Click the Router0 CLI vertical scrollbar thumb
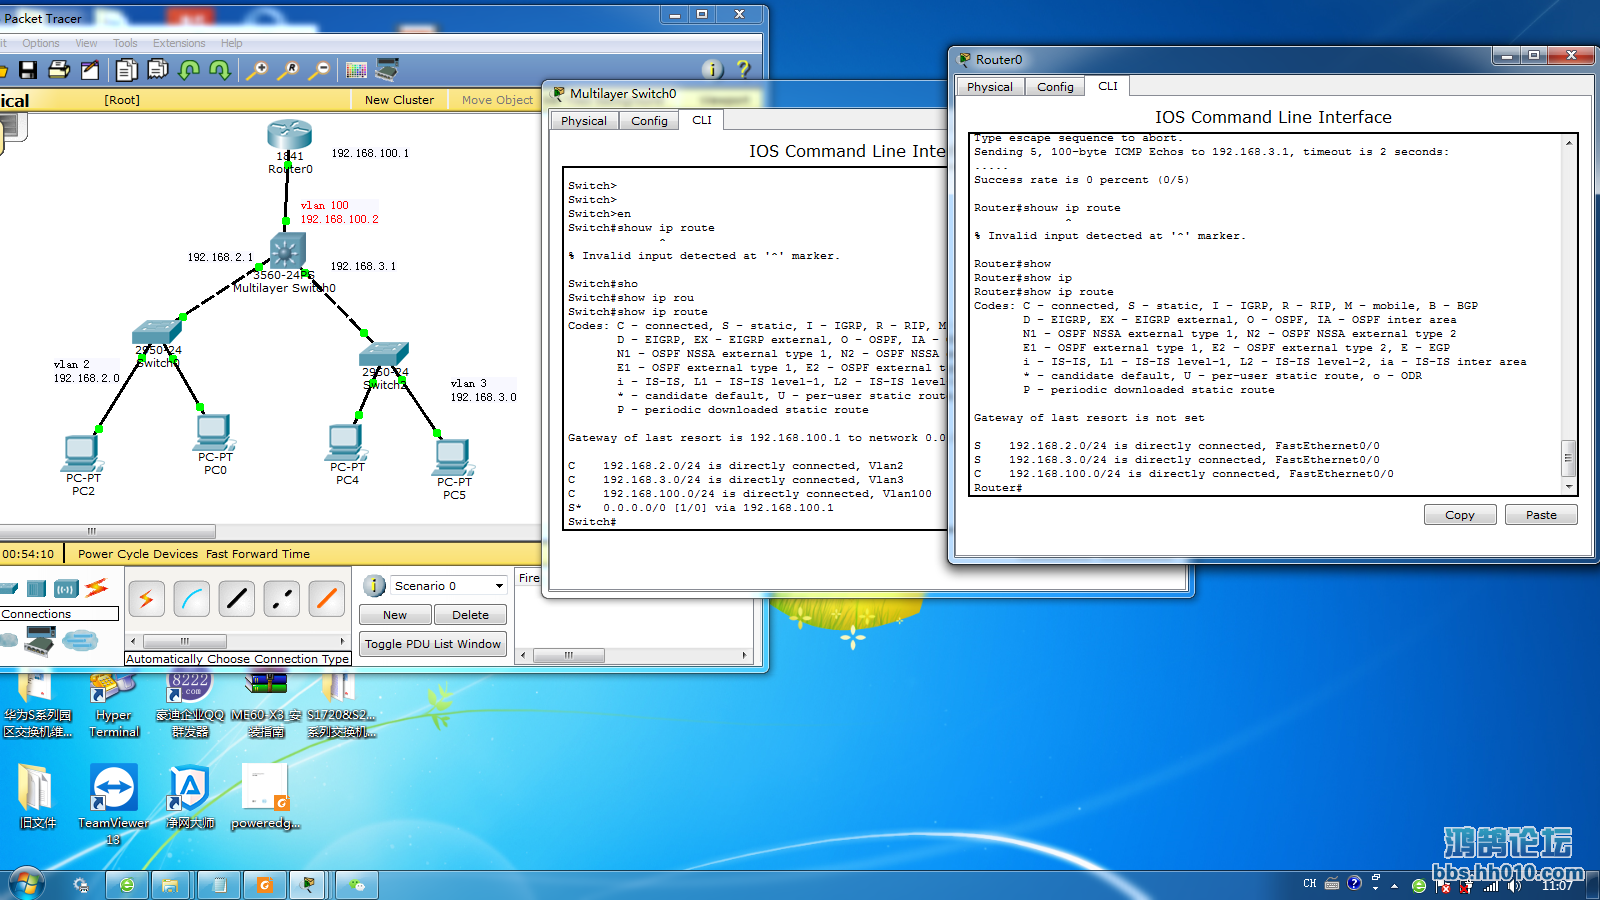The width and height of the screenshot is (1600, 900). click(1568, 458)
